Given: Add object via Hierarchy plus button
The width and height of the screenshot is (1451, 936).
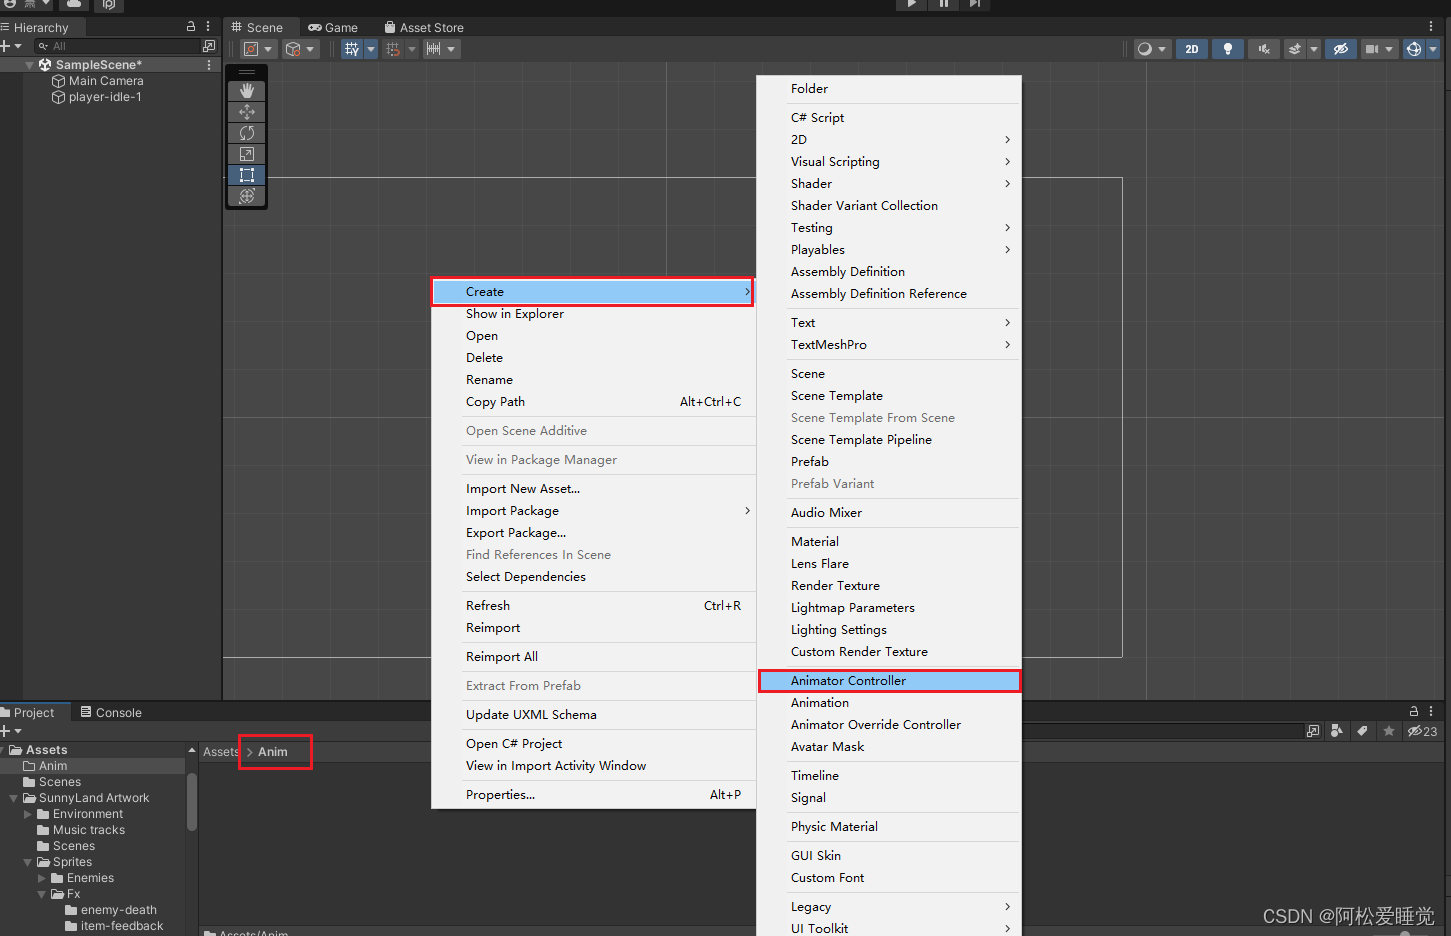Looking at the screenshot, I should [10, 46].
